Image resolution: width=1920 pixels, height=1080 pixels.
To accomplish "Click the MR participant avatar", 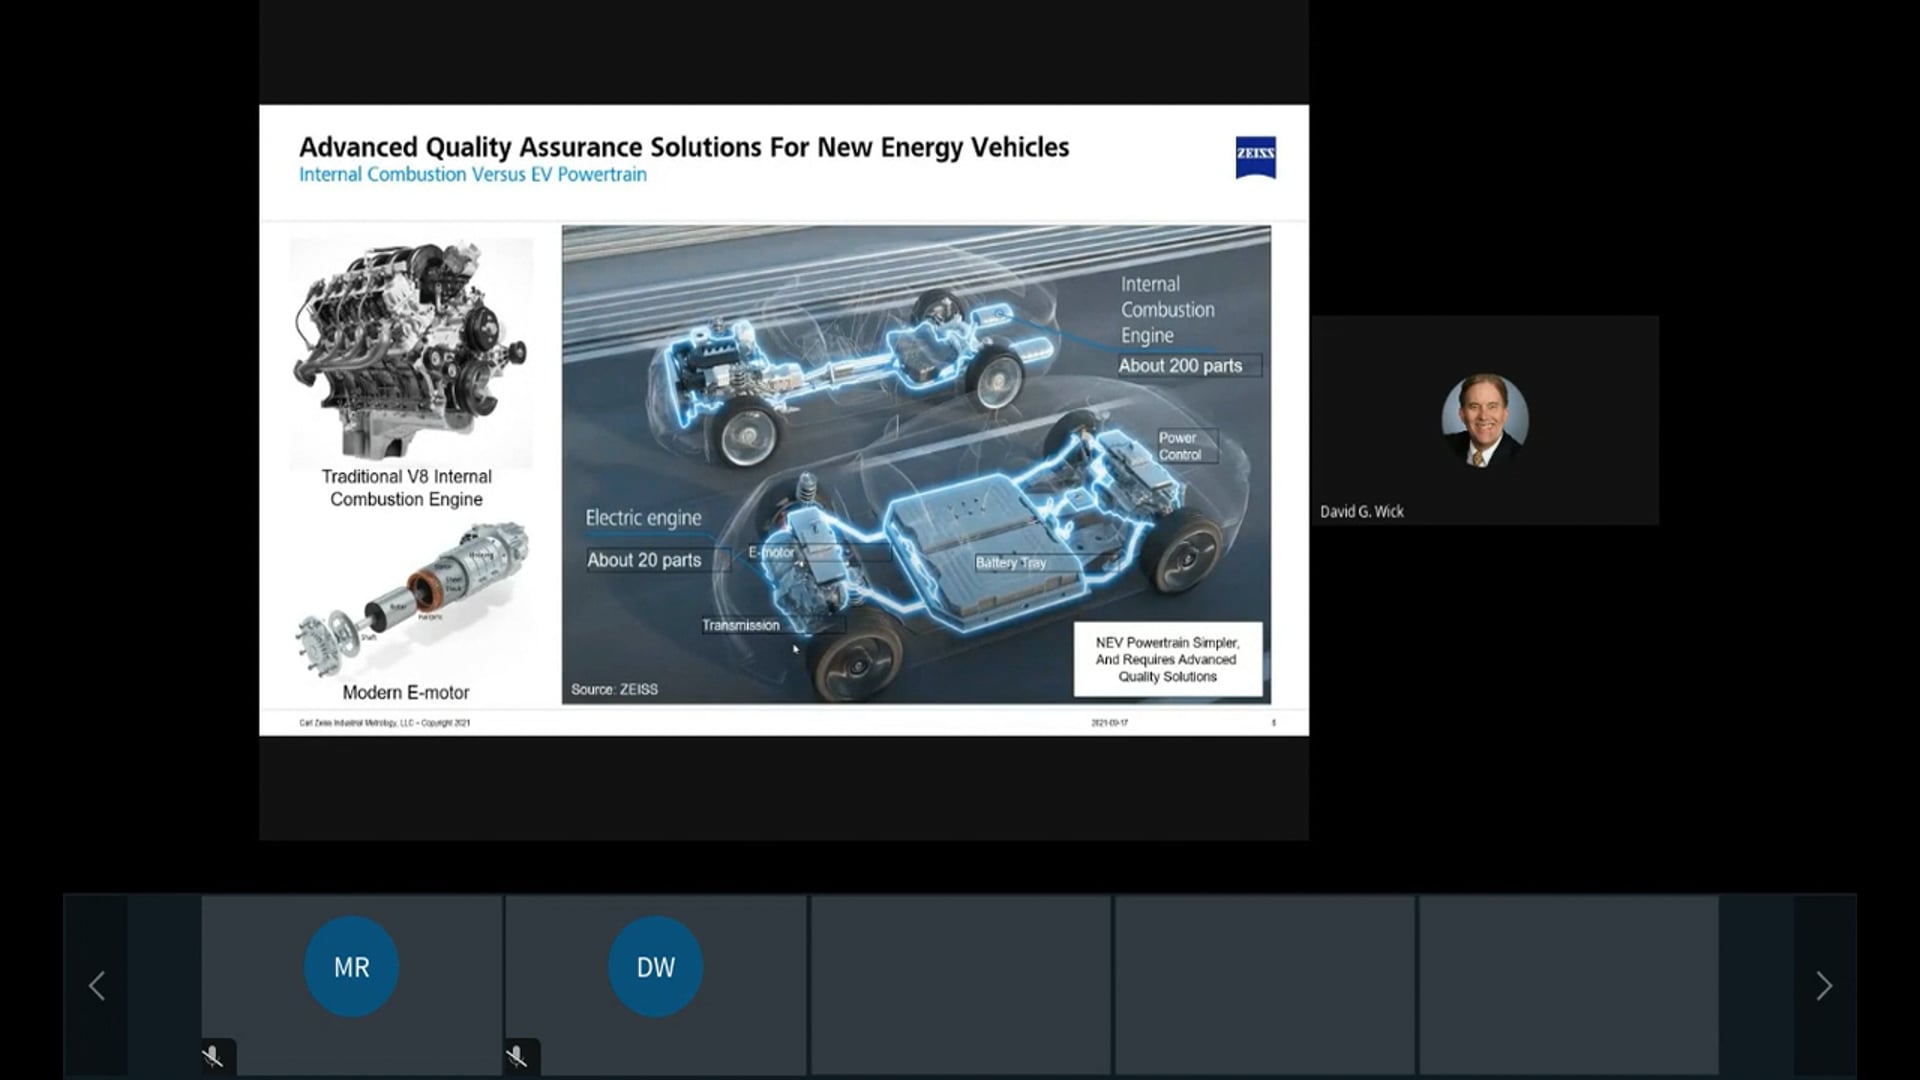I will click(351, 967).
